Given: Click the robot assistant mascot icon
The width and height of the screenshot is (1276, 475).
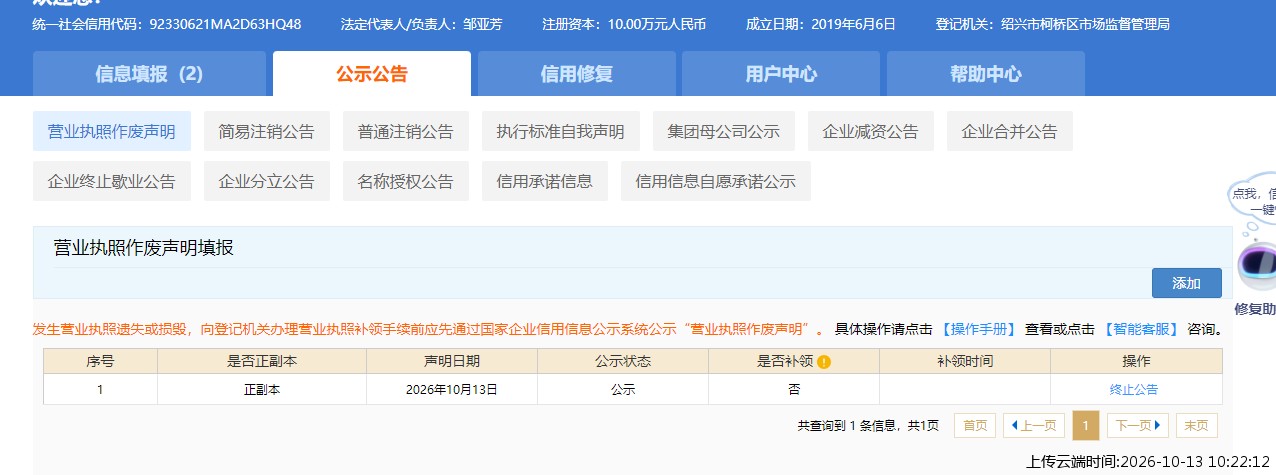Looking at the screenshot, I should click(x=1256, y=265).
